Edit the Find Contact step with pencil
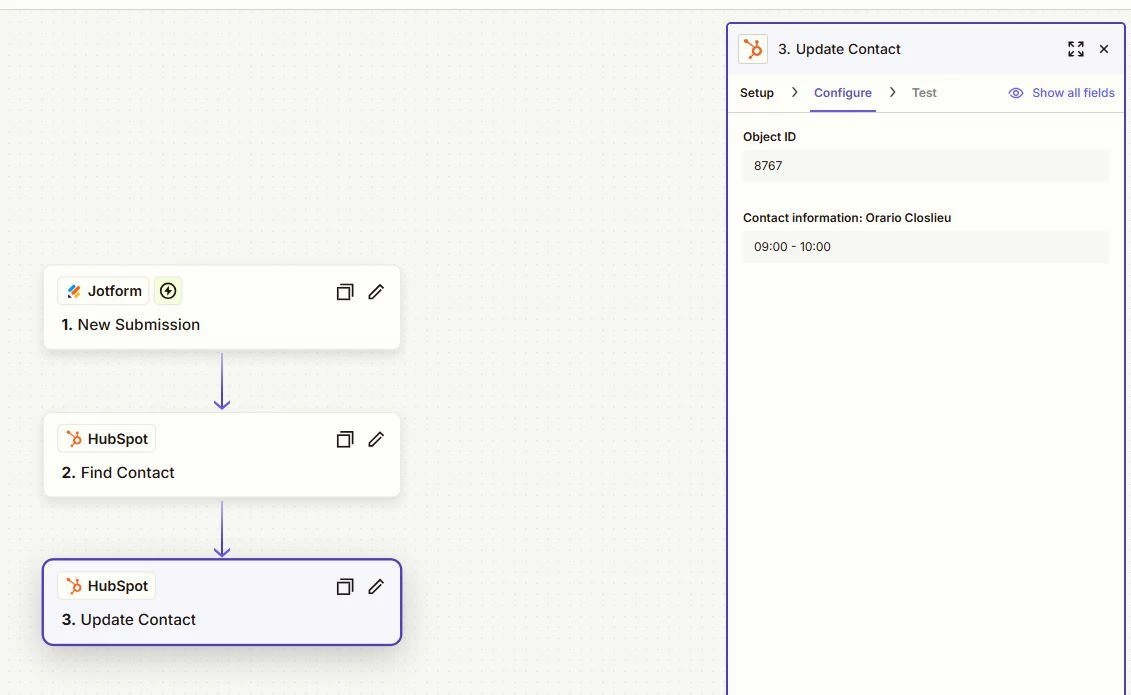Image resolution: width=1131 pixels, height=695 pixels. [x=376, y=439]
